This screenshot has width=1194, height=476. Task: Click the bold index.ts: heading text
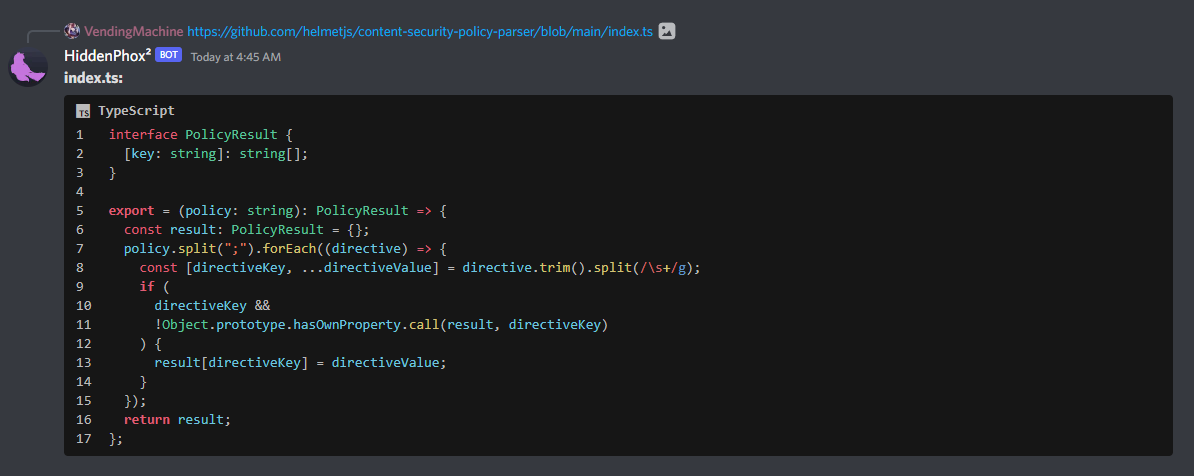pos(94,78)
